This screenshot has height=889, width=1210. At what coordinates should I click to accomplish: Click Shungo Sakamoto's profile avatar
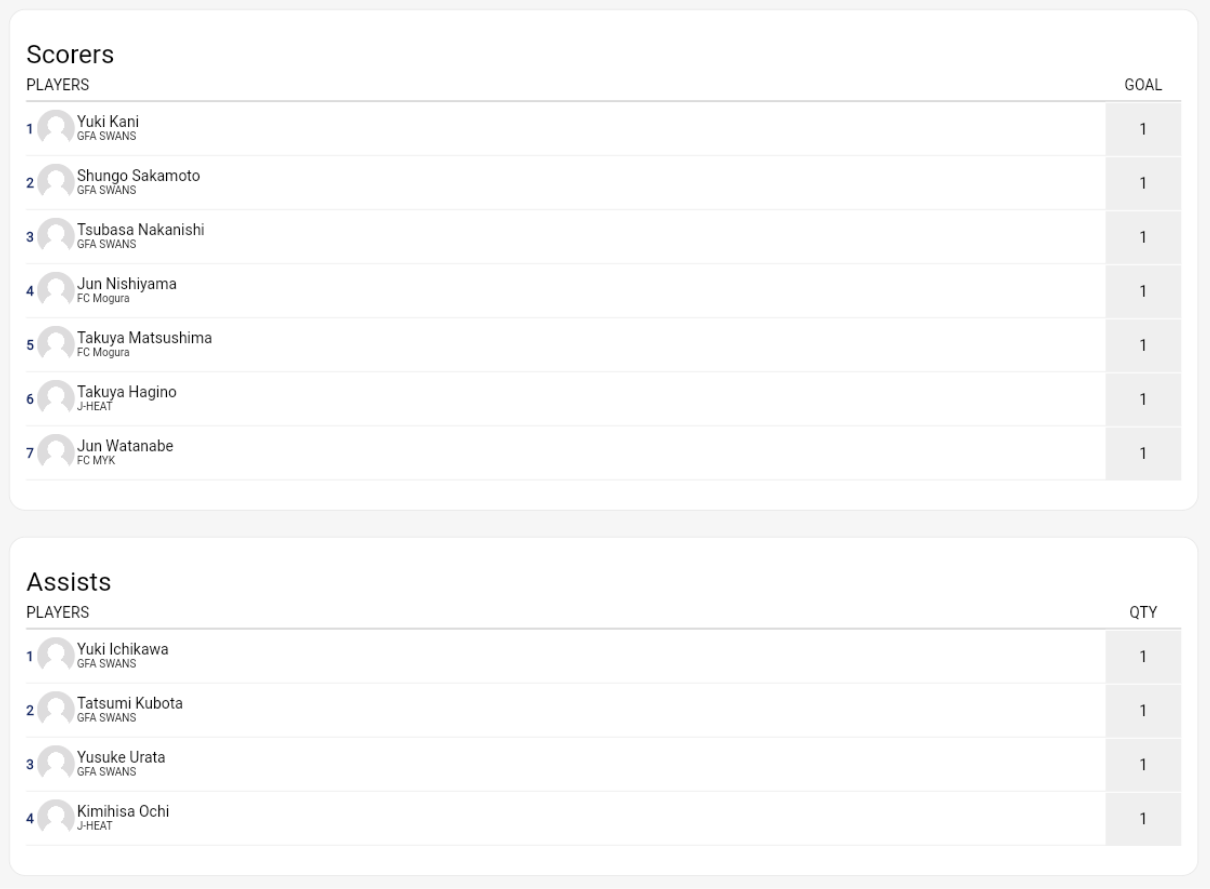point(56,183)
